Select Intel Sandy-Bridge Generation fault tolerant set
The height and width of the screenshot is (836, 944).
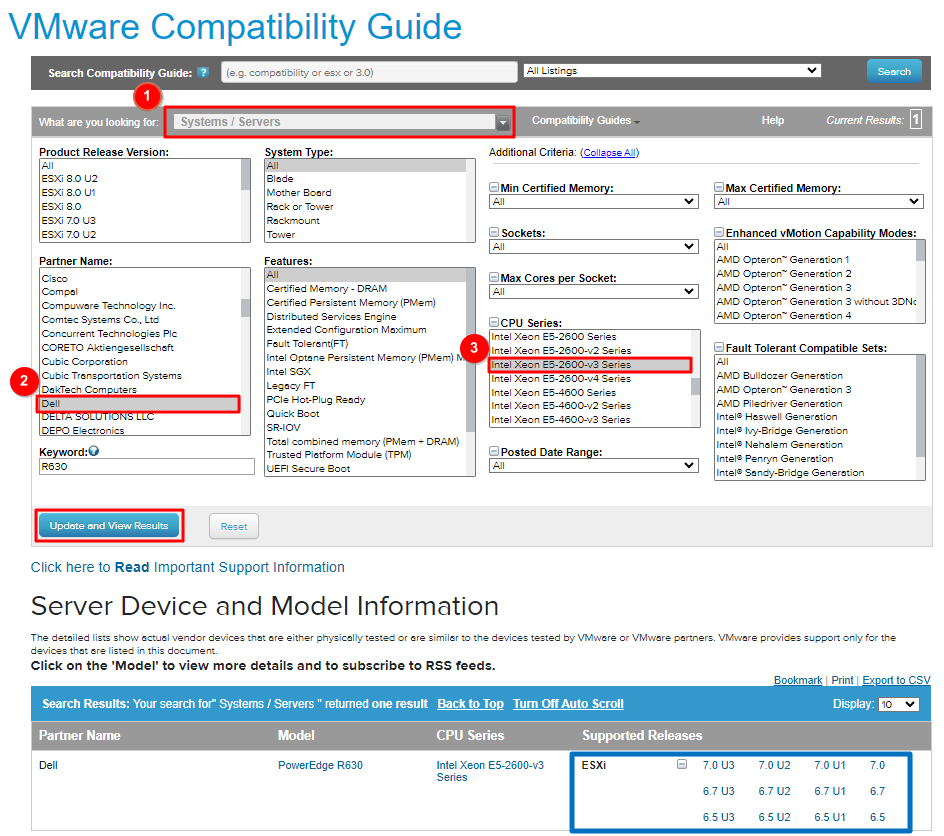pyautogui.click(x=790, y=472)
